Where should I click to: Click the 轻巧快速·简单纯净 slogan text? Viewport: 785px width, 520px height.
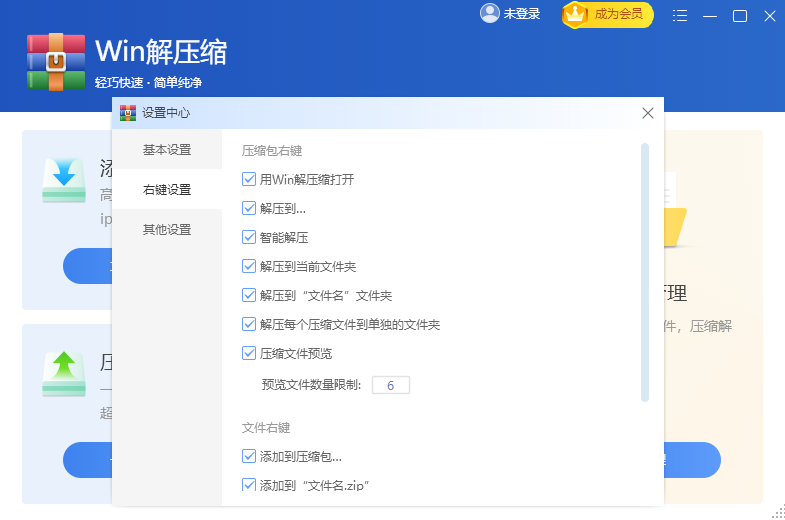(148, 83)
